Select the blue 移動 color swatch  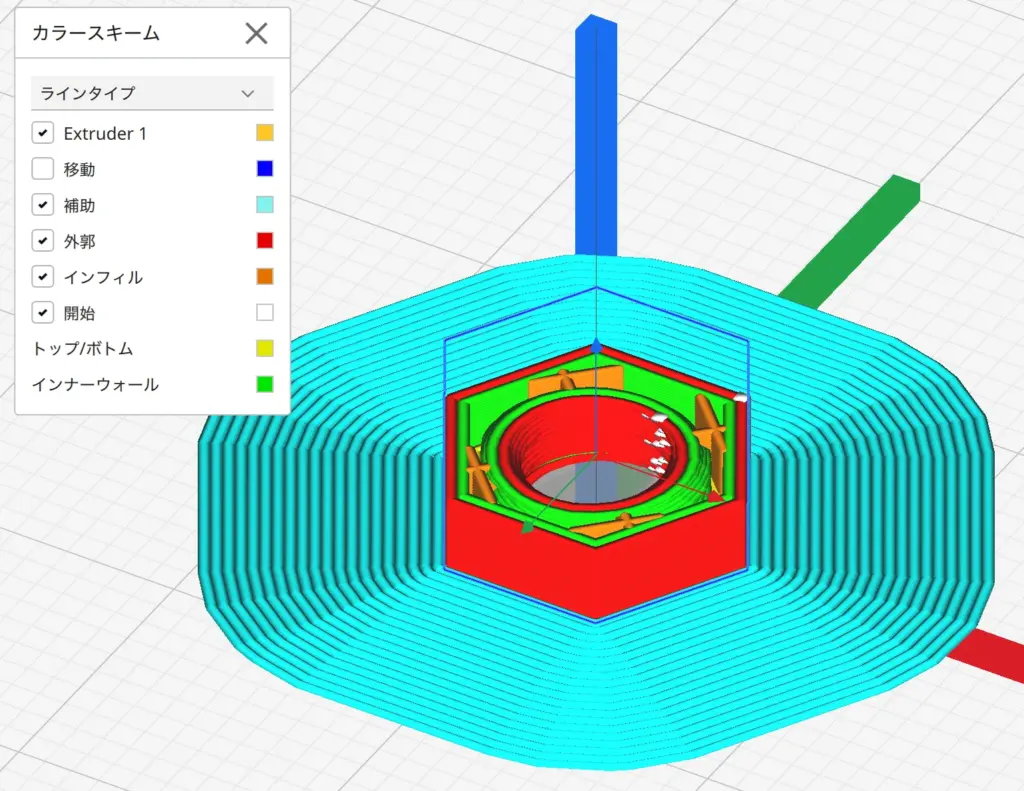(x=264, y=169)
